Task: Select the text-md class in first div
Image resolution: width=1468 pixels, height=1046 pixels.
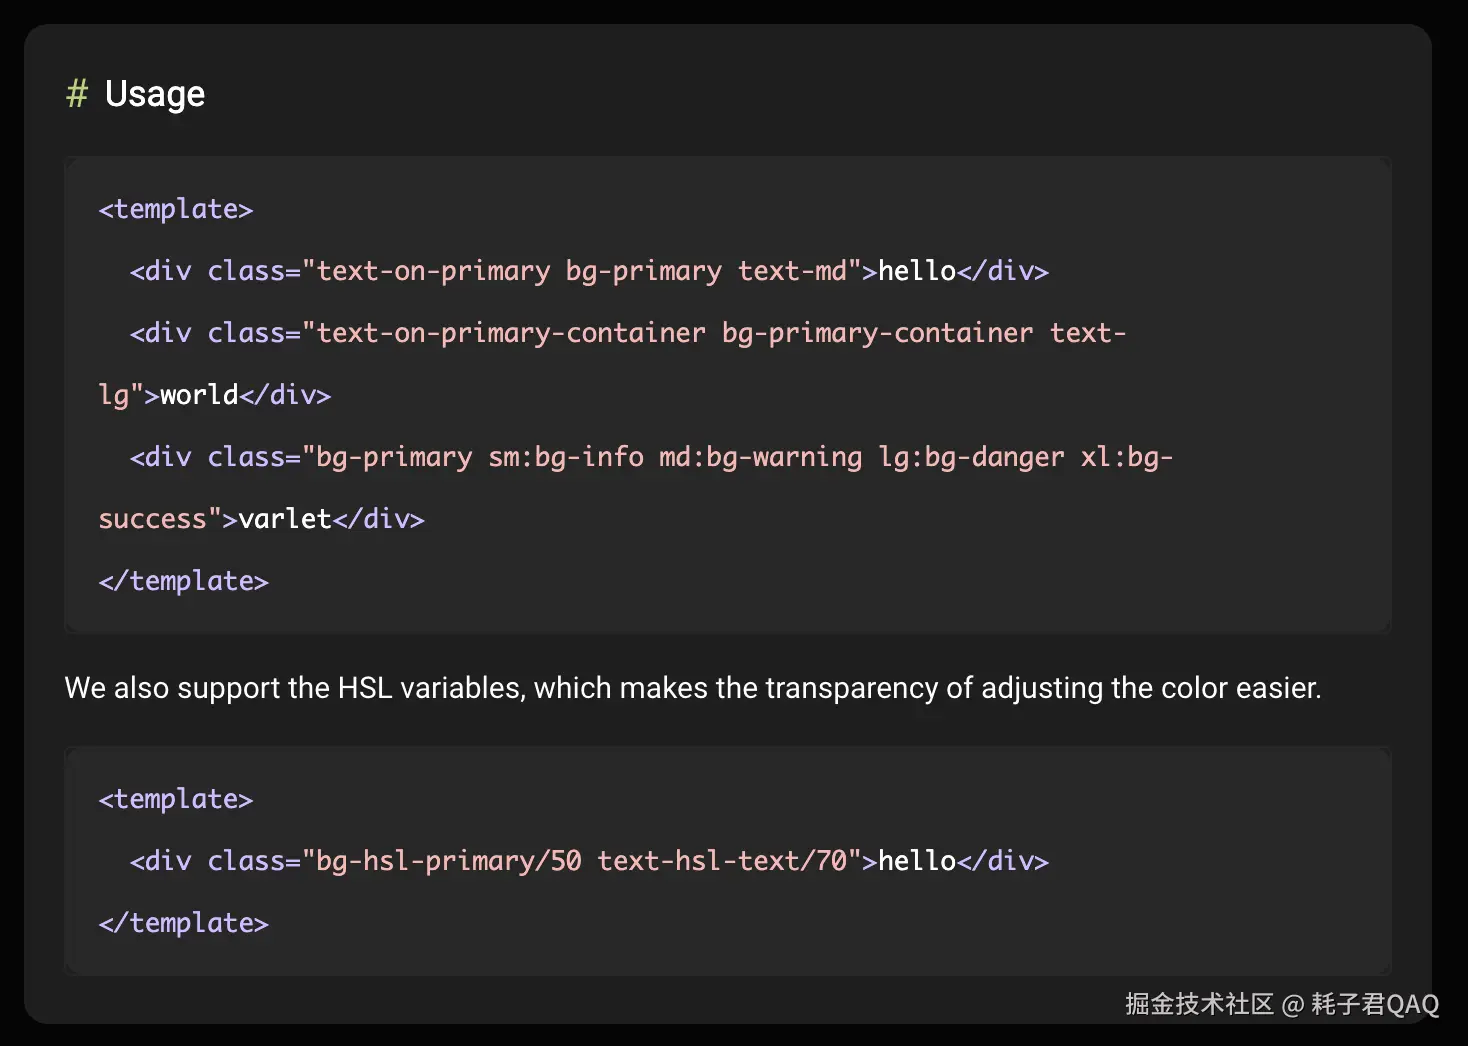Action: pyautogui.click(x=793, y=271)
